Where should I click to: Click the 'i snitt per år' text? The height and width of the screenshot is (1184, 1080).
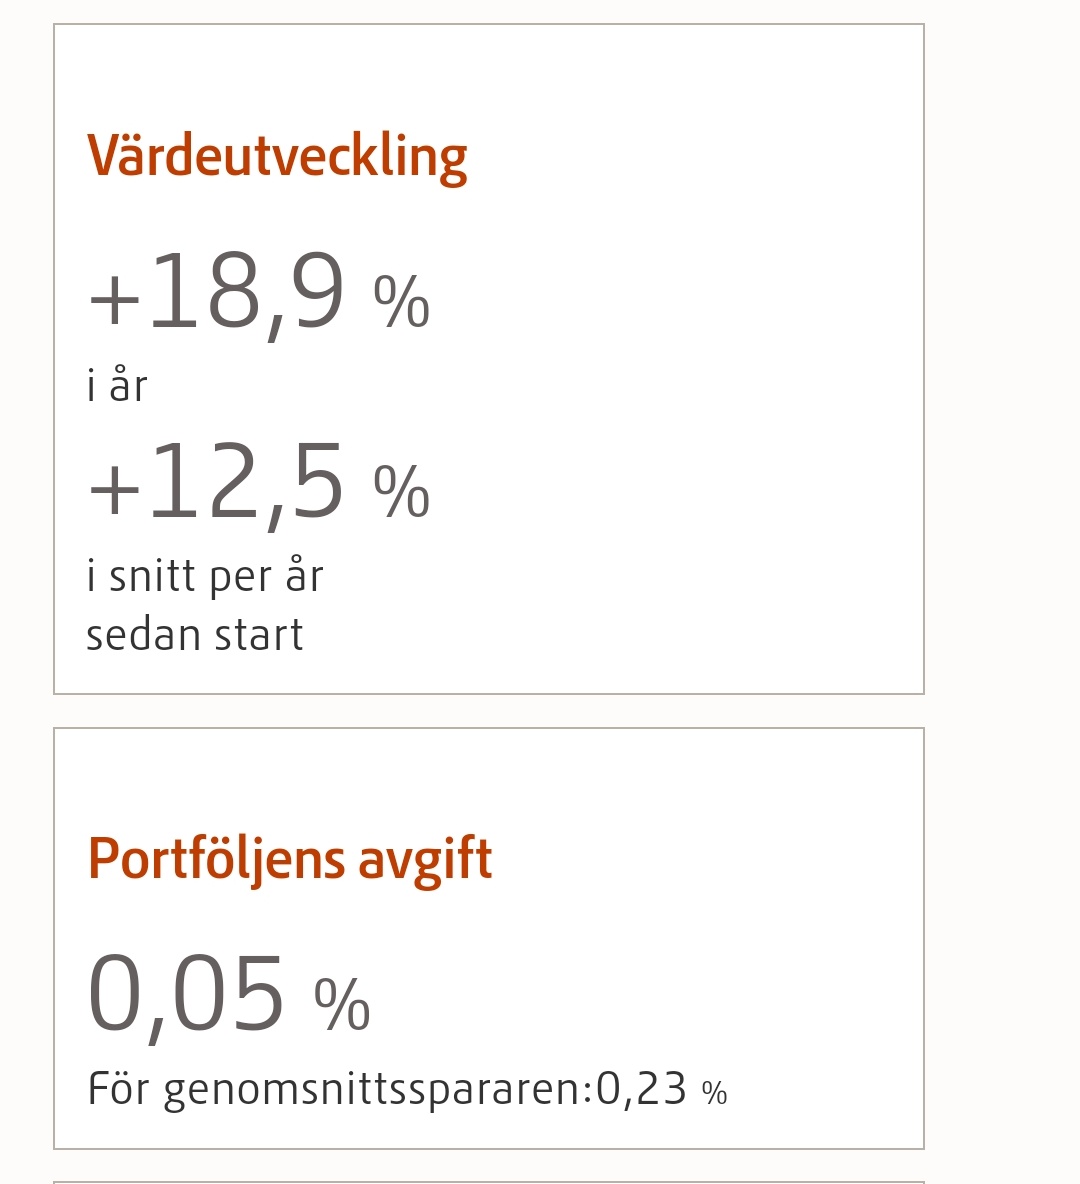click(205, 577)
